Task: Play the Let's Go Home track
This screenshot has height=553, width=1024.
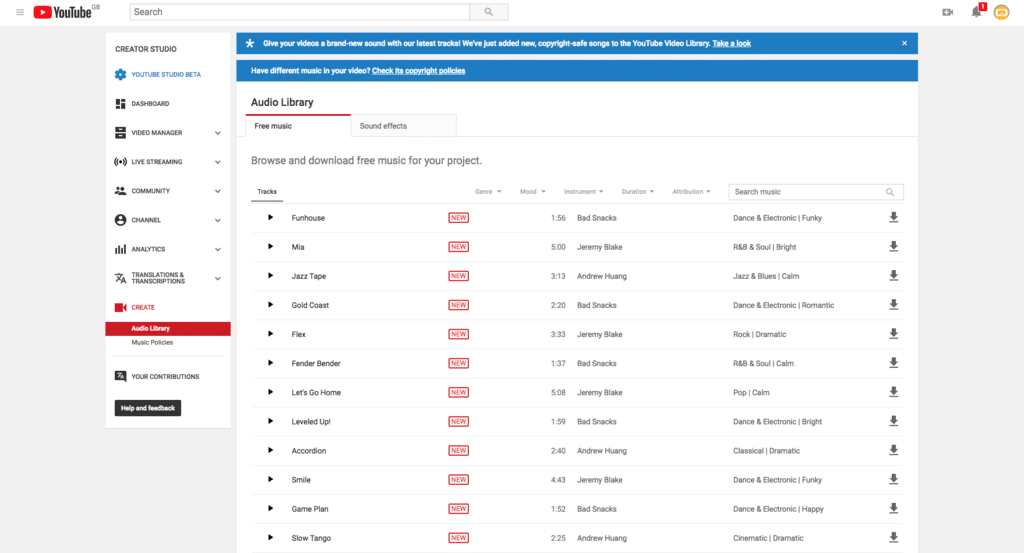Action: click(x=270, y=392)
